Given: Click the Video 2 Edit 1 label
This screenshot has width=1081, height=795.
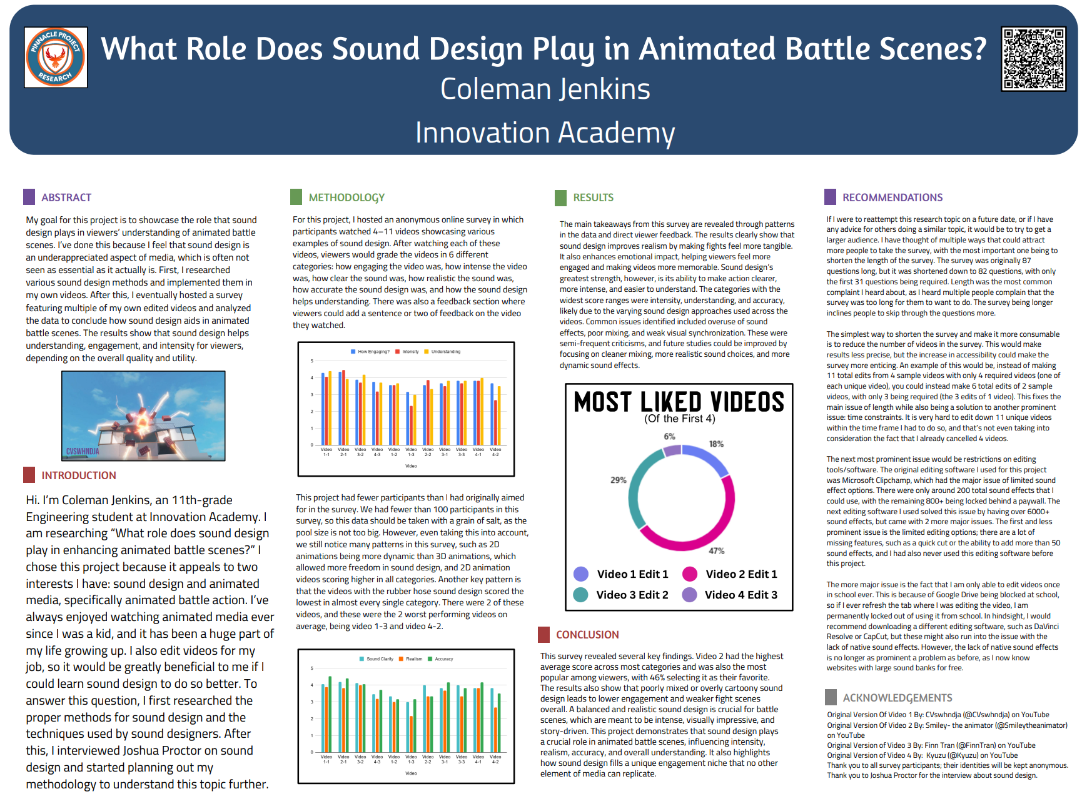Looking at the screenshot, I should point(741,574).
